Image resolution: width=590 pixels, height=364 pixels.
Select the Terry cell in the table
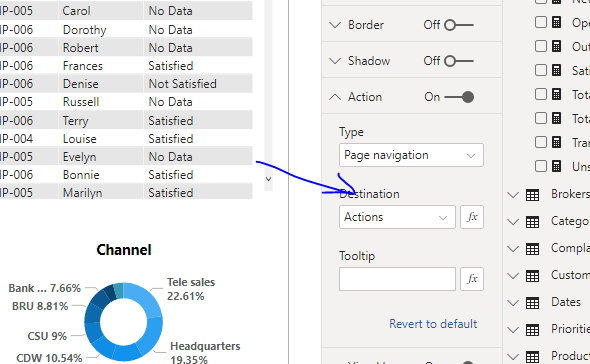[x=75, y=121]
